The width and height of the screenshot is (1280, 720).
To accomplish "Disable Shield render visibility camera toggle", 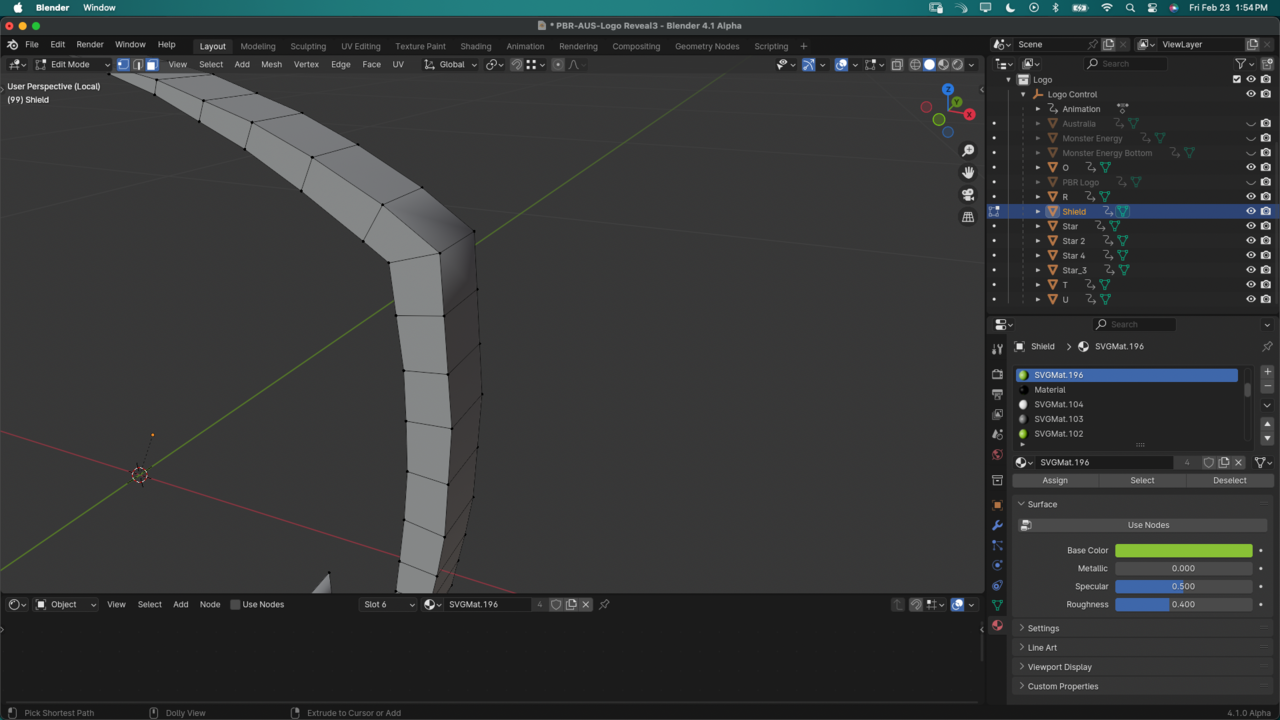I will point(1265,211).
